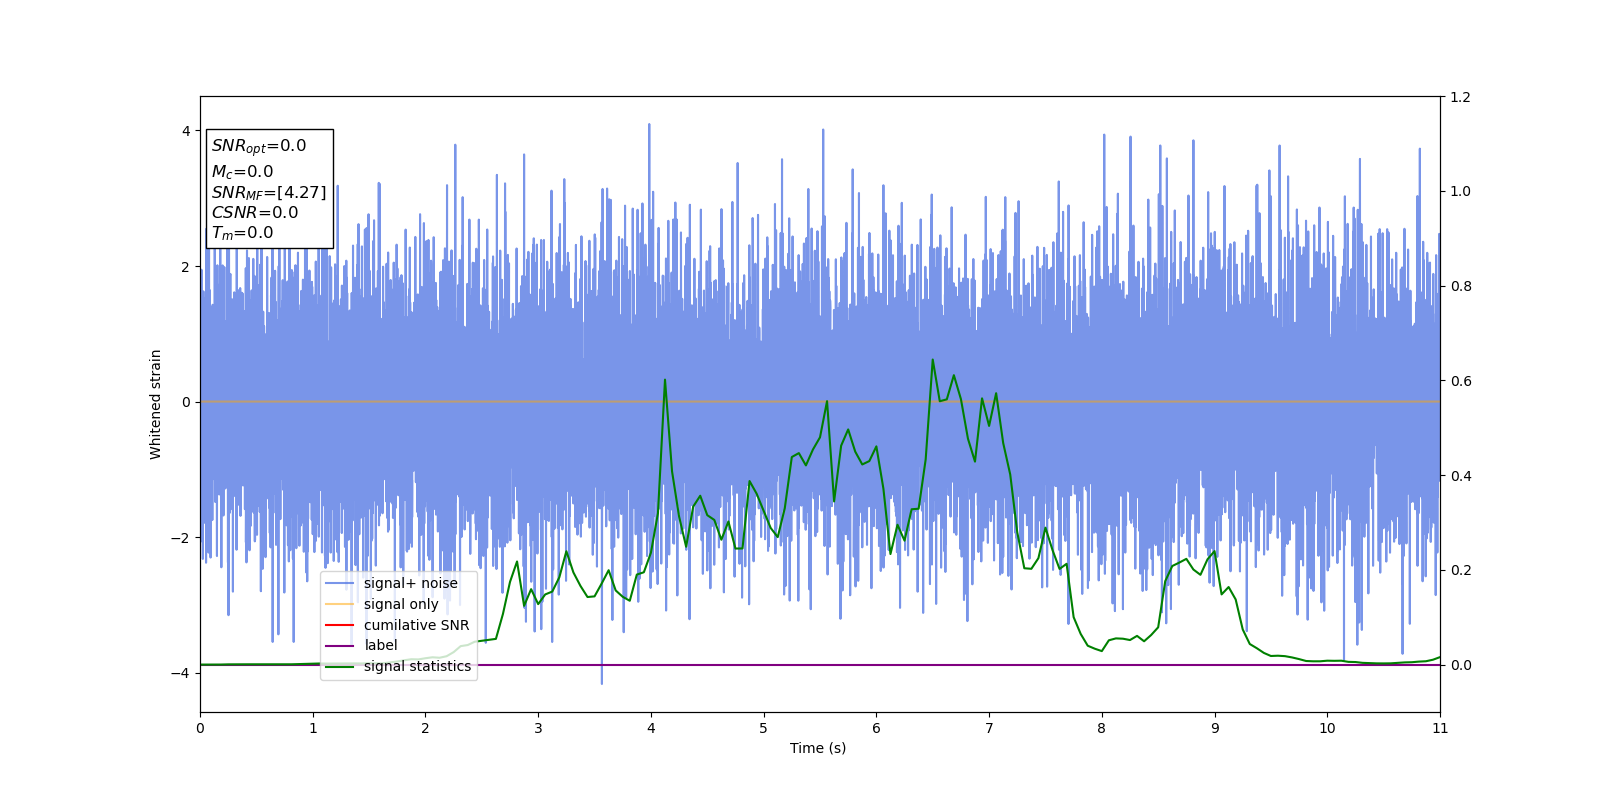1600x800 pixels.
Task: Click the left y-axis tick label −2
Action: [180, 538]
